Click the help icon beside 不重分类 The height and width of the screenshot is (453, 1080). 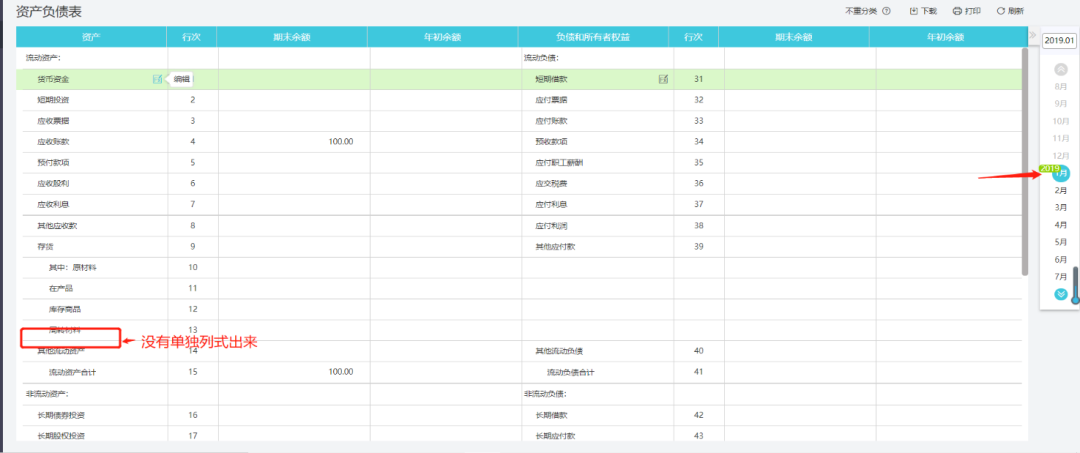[x=886, y=11]
